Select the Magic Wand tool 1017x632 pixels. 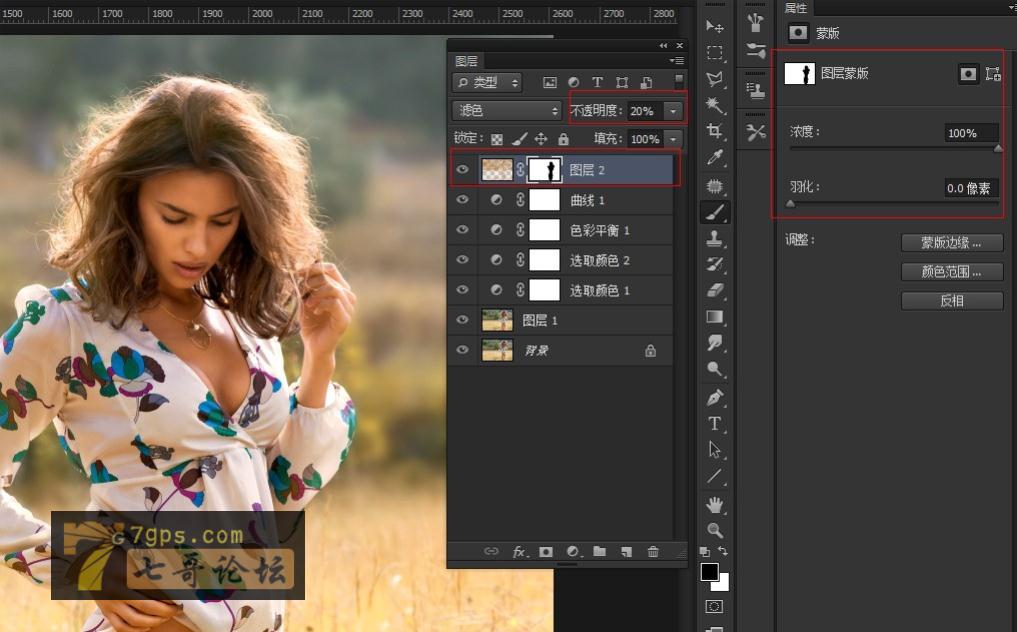[715, 104]
